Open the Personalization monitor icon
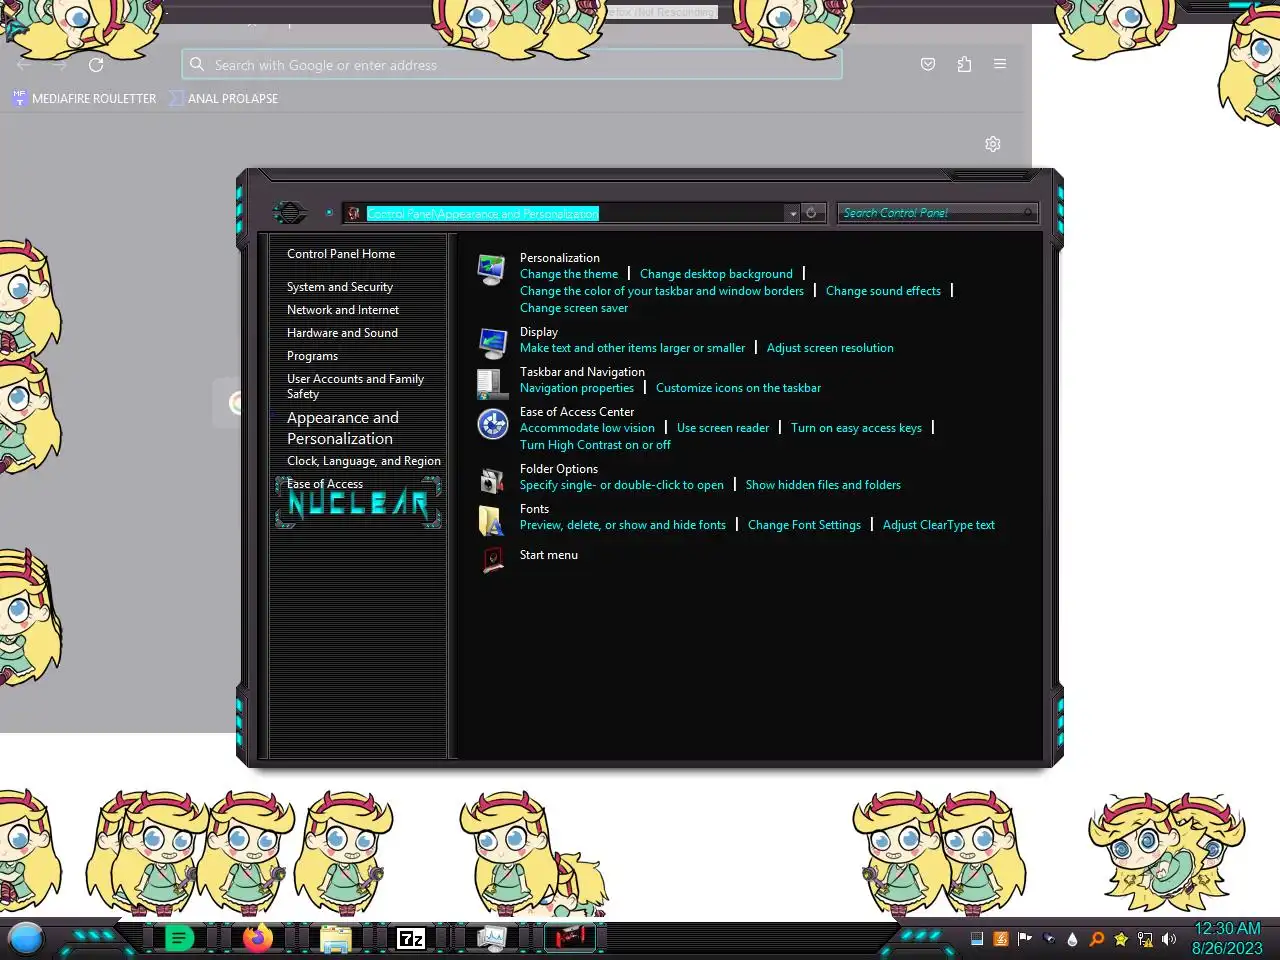Screen dimensions: 1280x960 tap(491, 270)
